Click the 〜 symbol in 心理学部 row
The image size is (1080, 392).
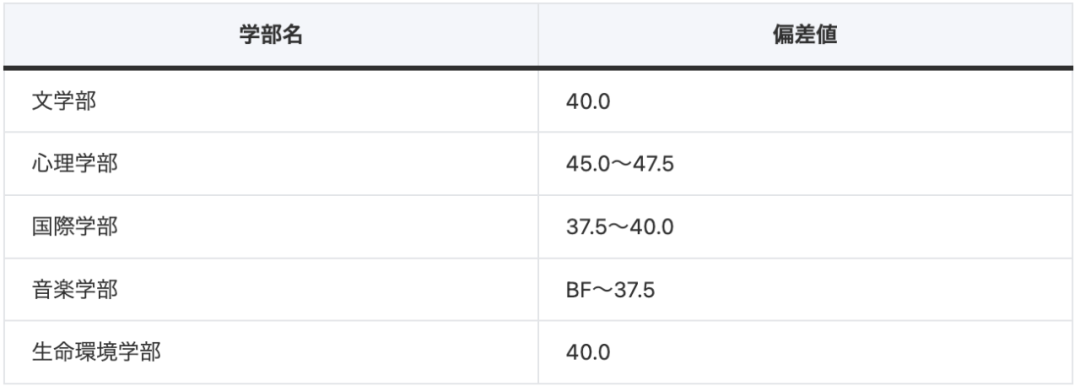coord(620,165)
